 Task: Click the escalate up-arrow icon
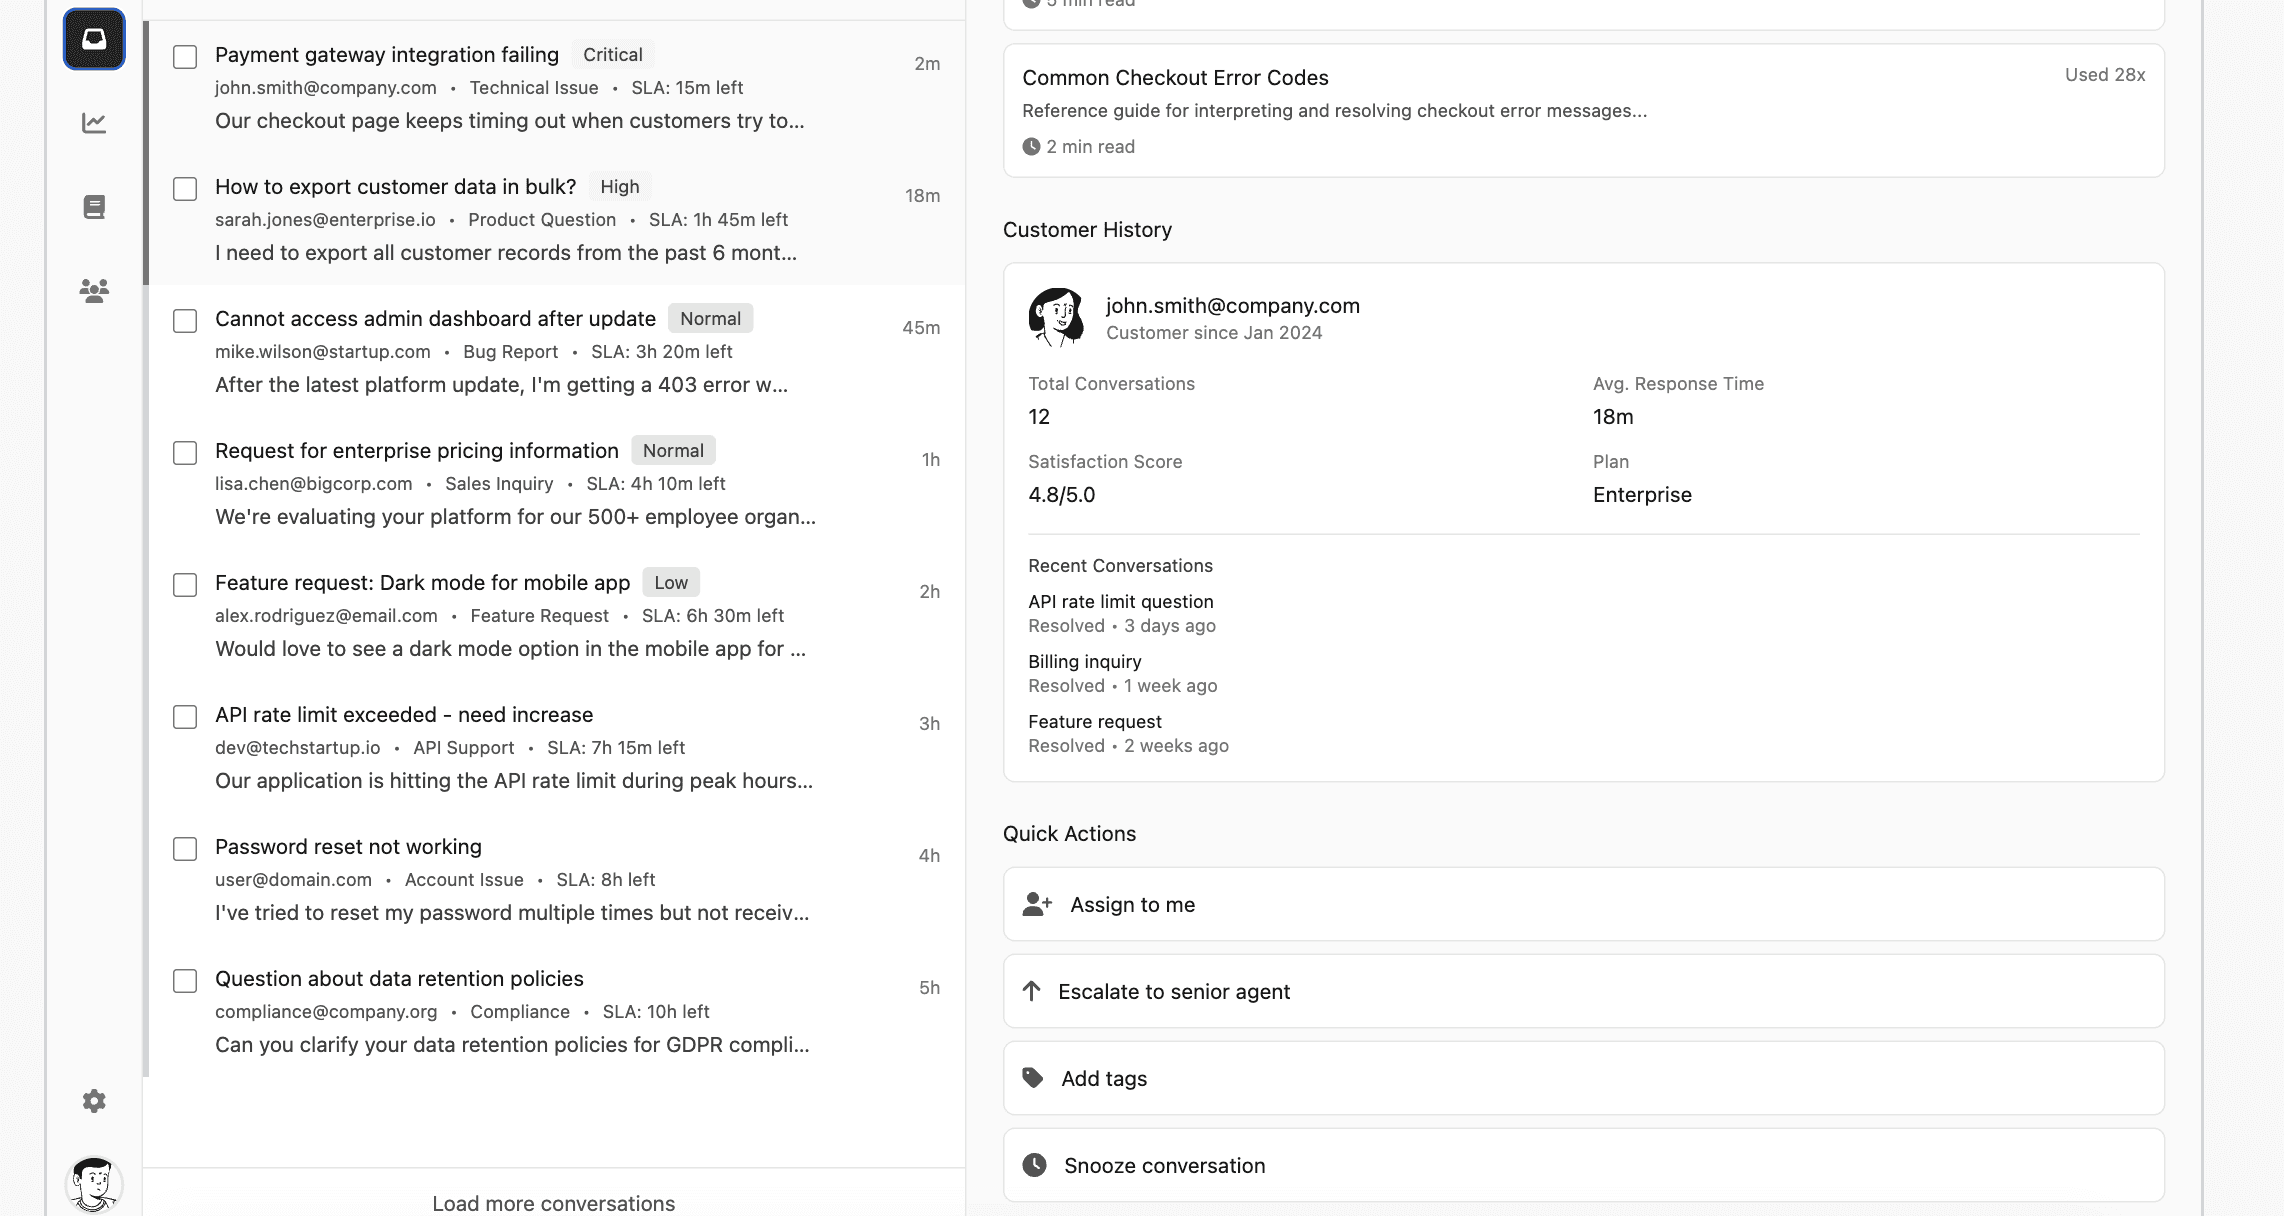tap(1031, 991)
